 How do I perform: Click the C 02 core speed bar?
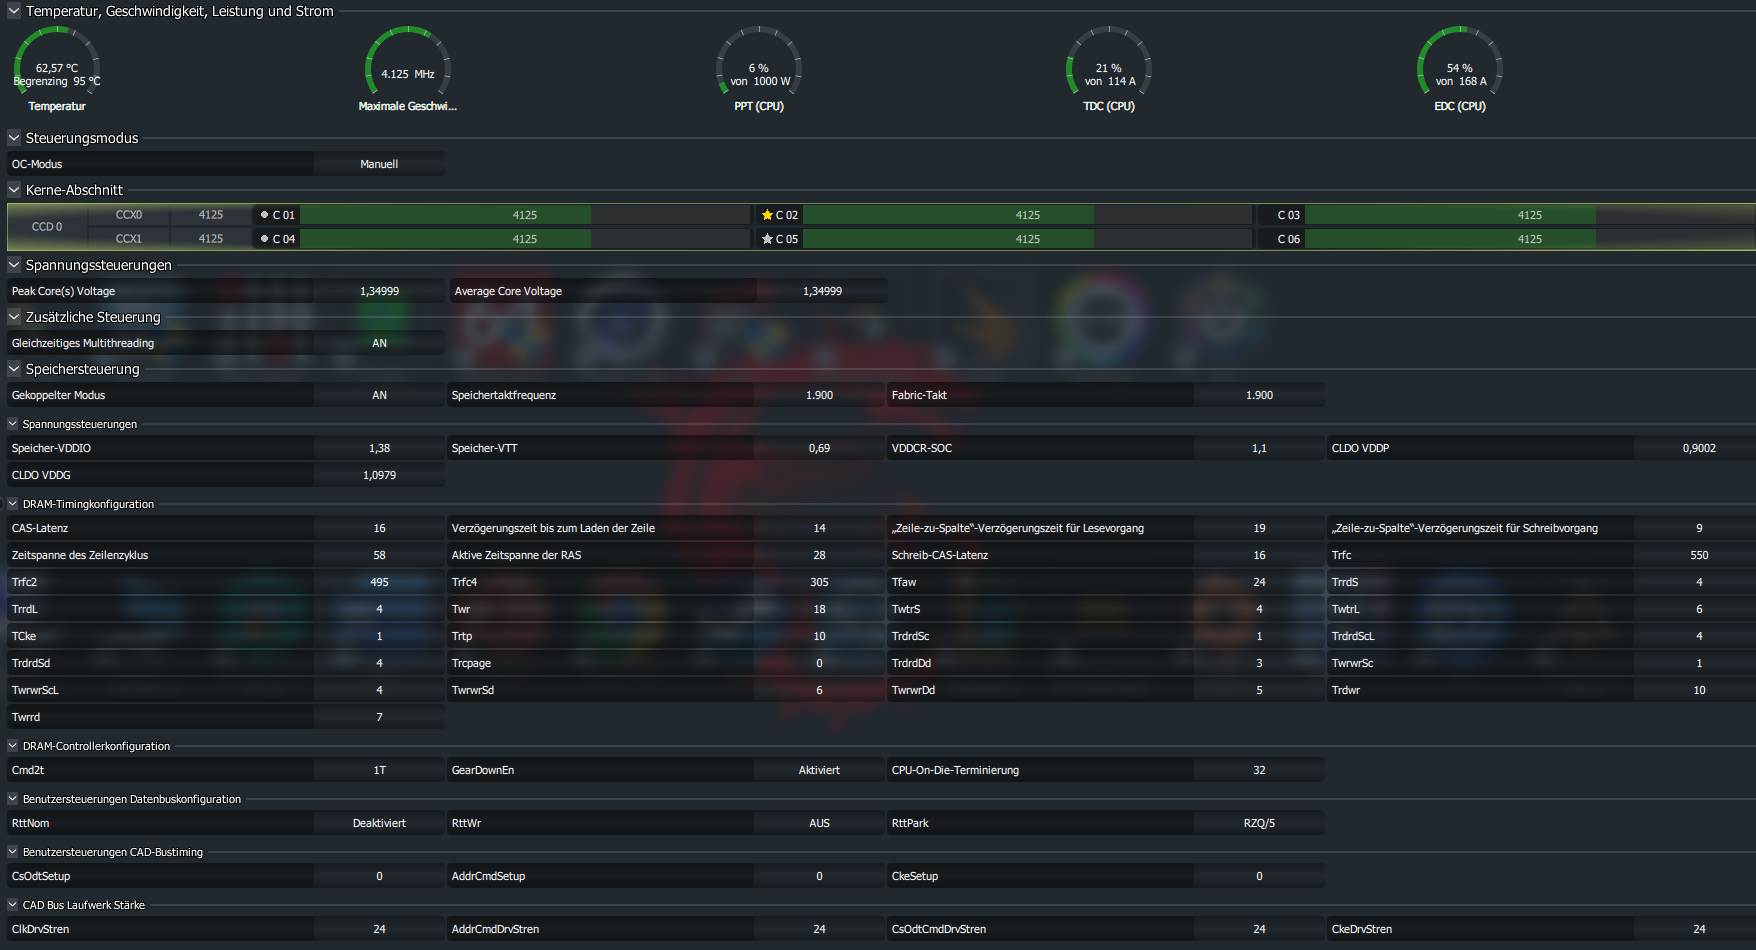click(1028, 215)
